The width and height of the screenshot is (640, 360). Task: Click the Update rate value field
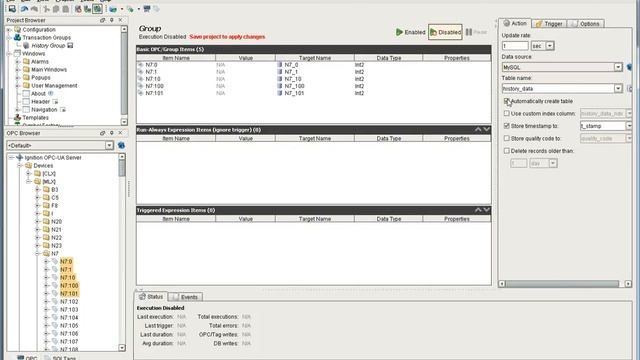(x=515, y=46)
